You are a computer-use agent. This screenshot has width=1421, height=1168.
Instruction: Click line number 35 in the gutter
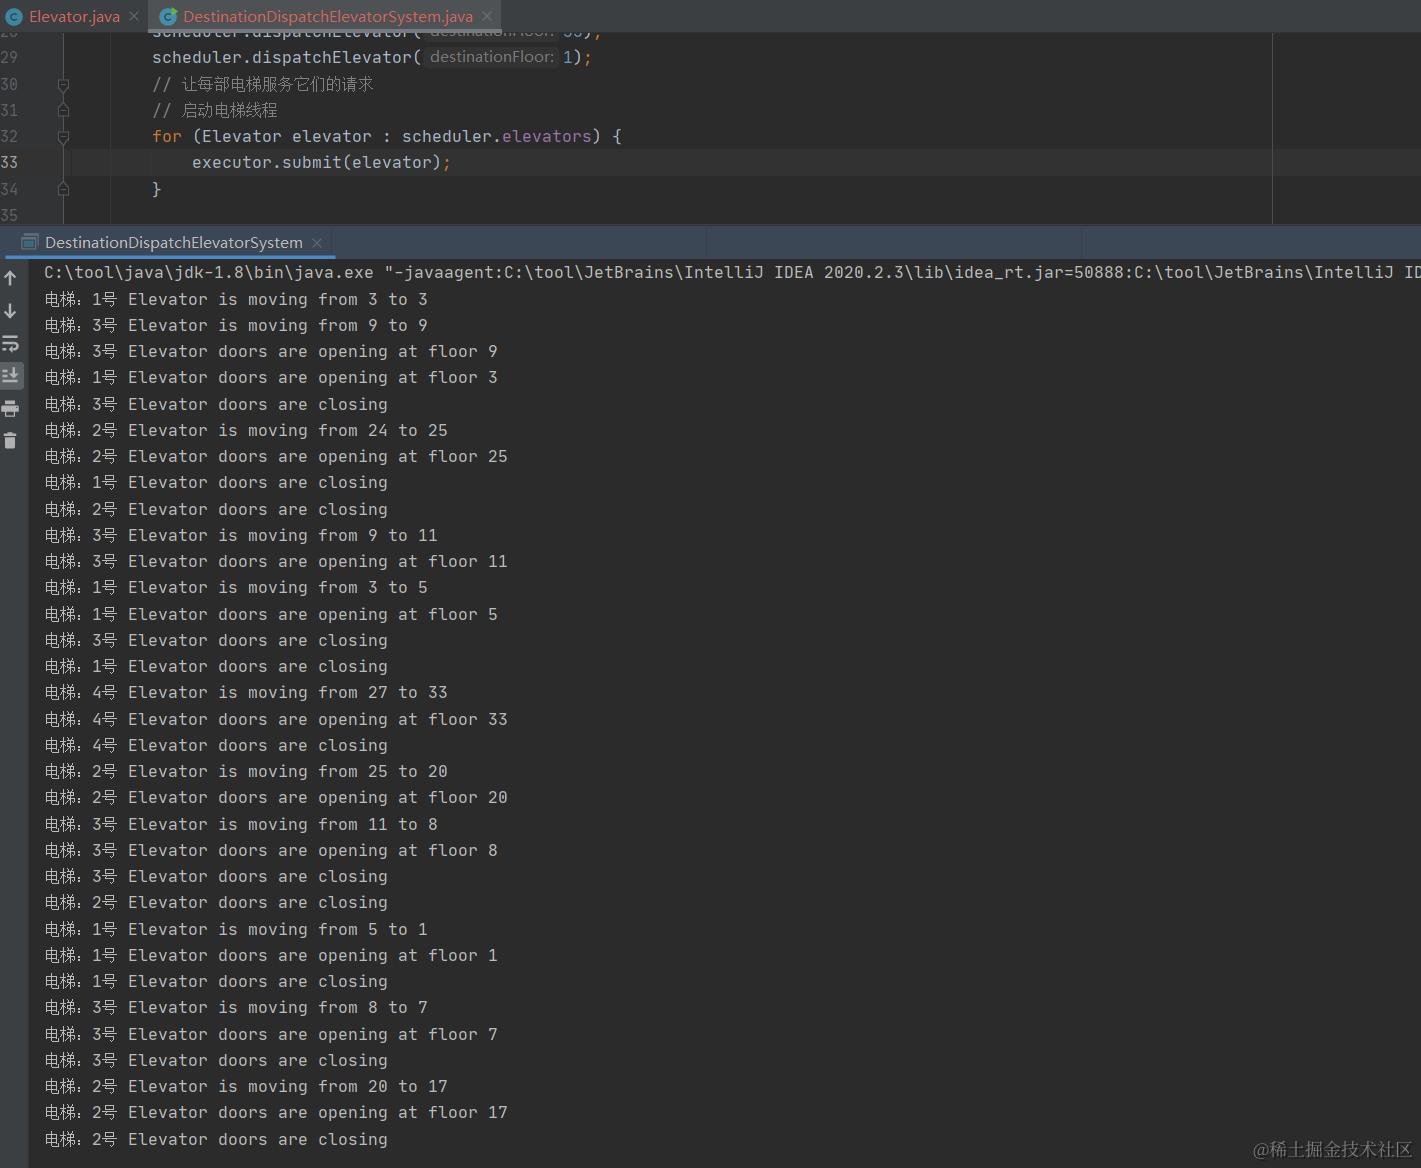pyautogui.click(x=9, y=215)
